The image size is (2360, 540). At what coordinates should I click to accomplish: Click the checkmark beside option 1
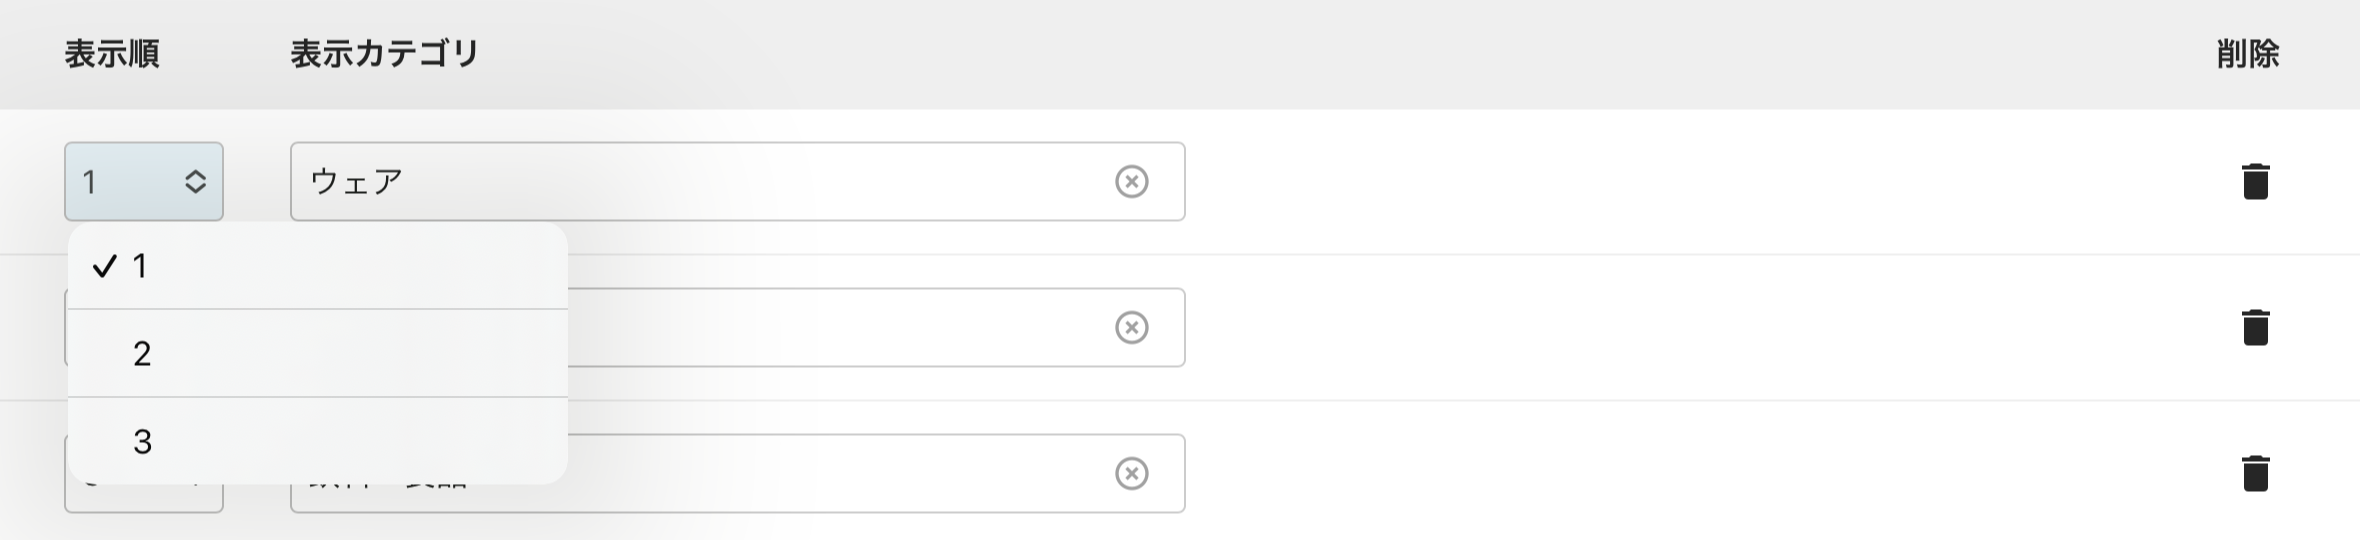pyautogui.click(x=104, y=266)
